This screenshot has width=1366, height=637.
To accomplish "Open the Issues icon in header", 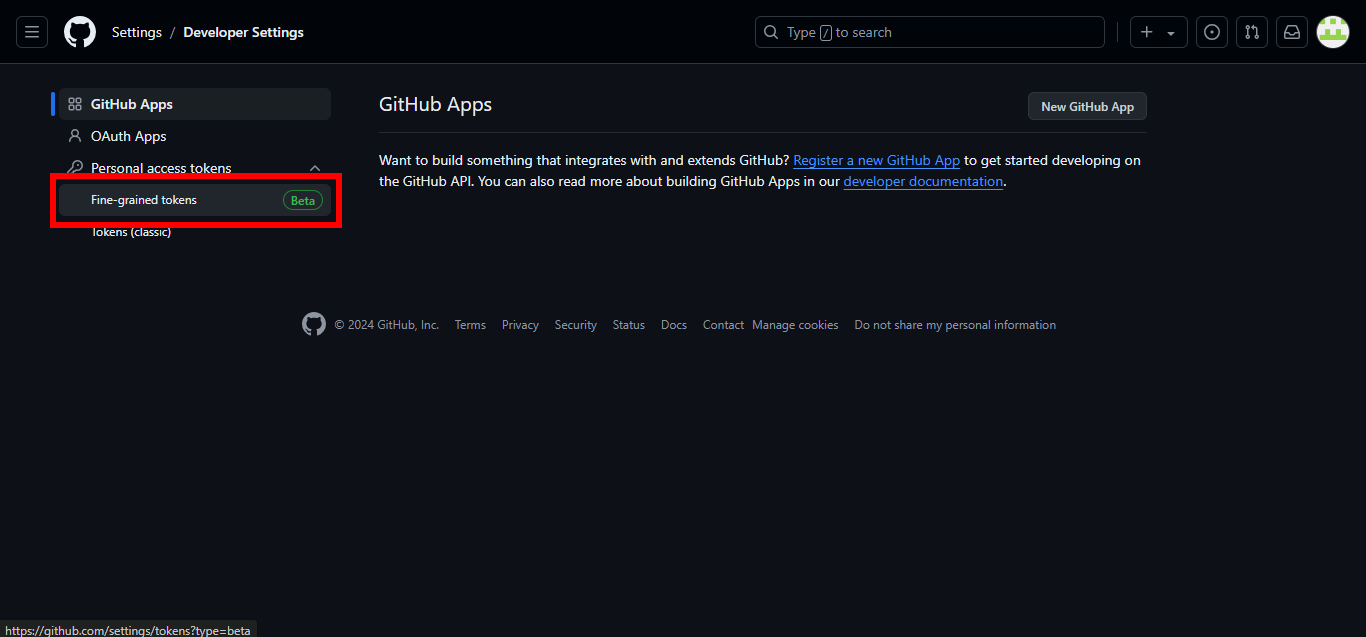I will tap(1212, 32).
